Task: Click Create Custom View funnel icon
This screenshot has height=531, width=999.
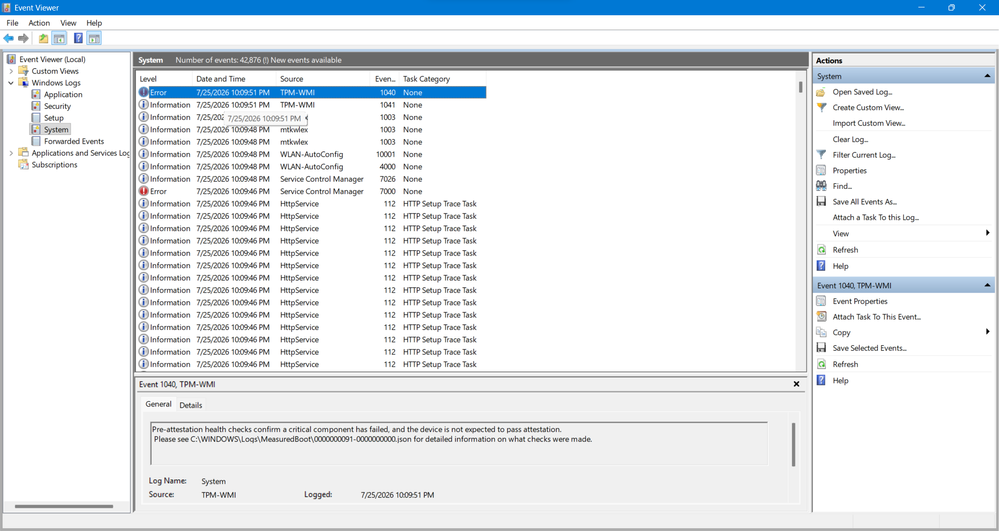Action: [821, 108]
